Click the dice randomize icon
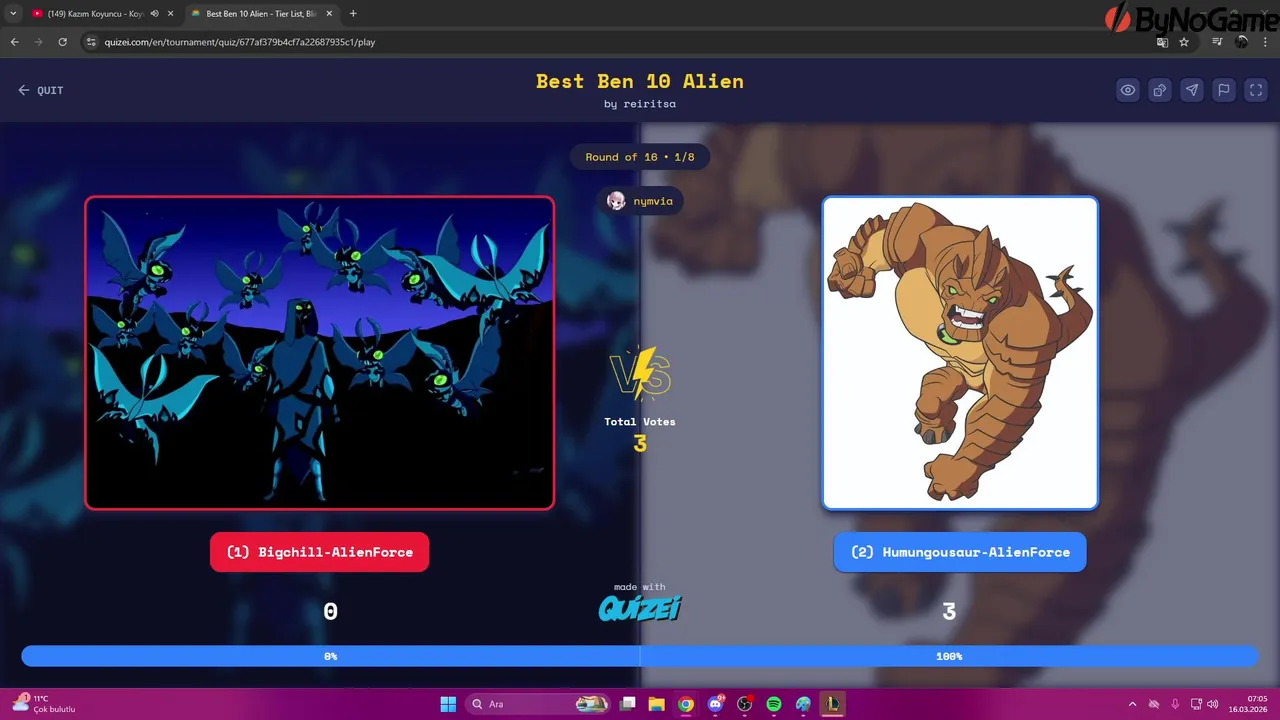 (x=1160, y=90)
